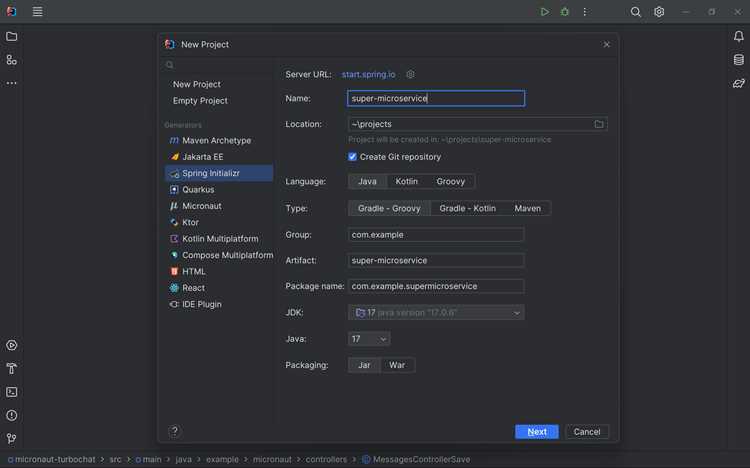Click the main breadcrumb item
The image size is (750, 468).
[152, 459]
